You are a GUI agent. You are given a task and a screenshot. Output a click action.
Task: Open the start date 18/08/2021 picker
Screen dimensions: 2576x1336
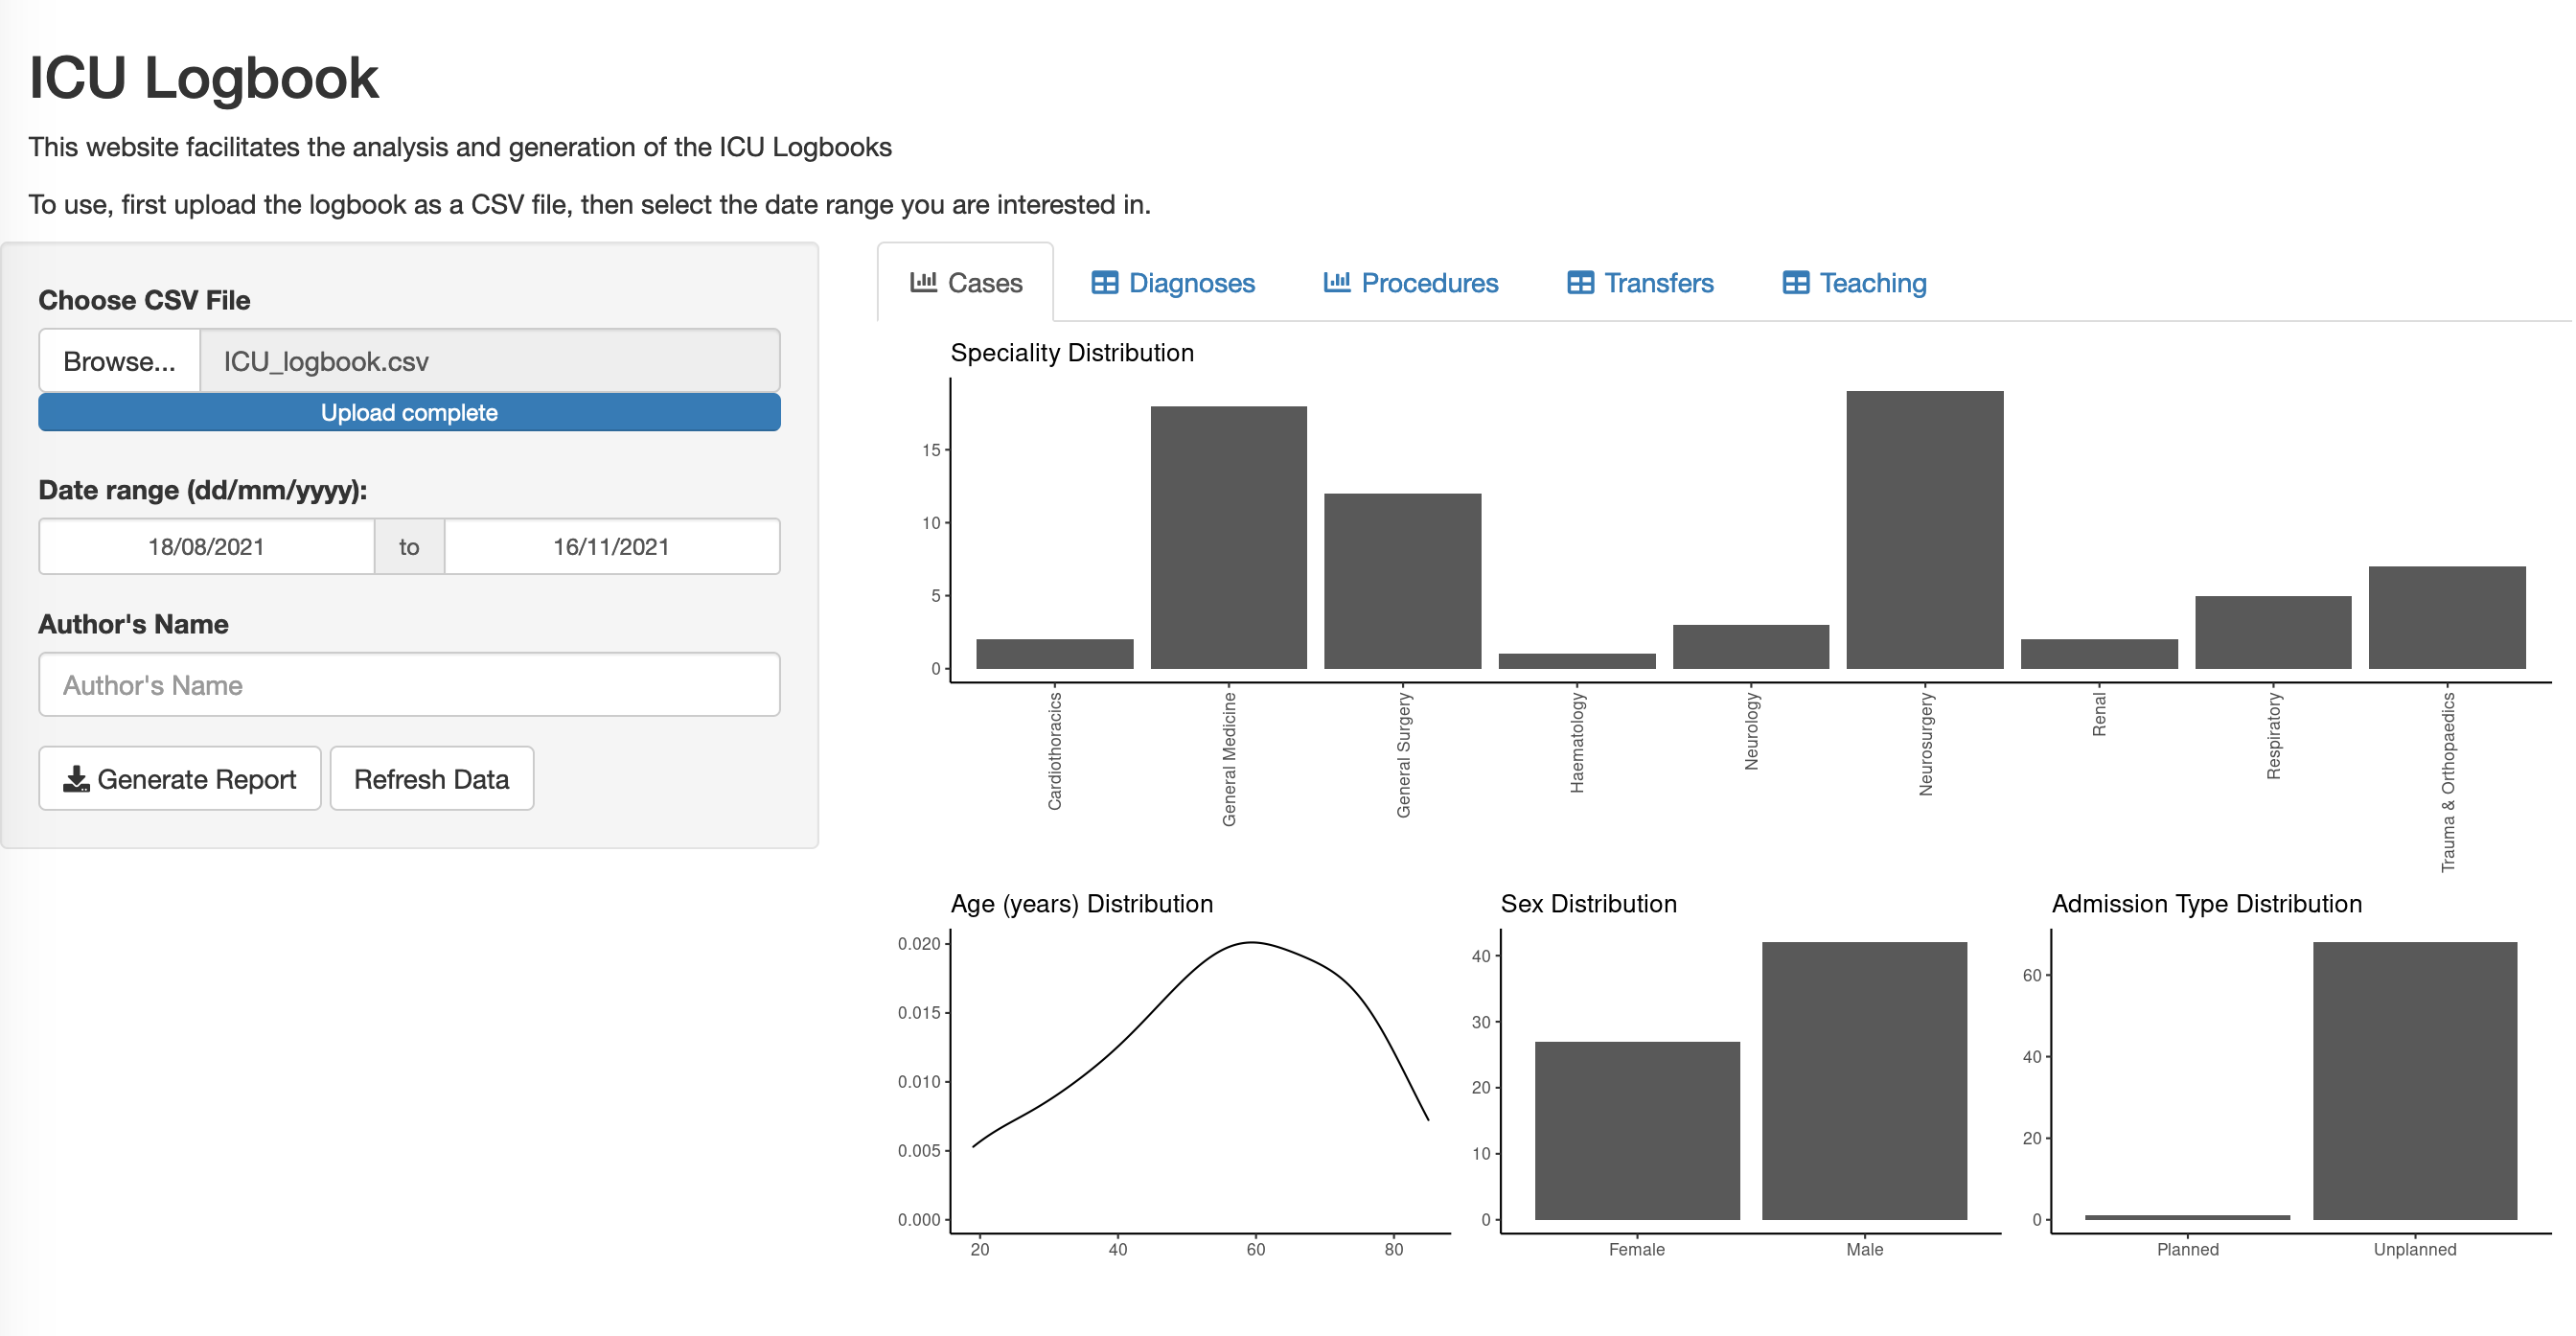click(x=206, y=547)
